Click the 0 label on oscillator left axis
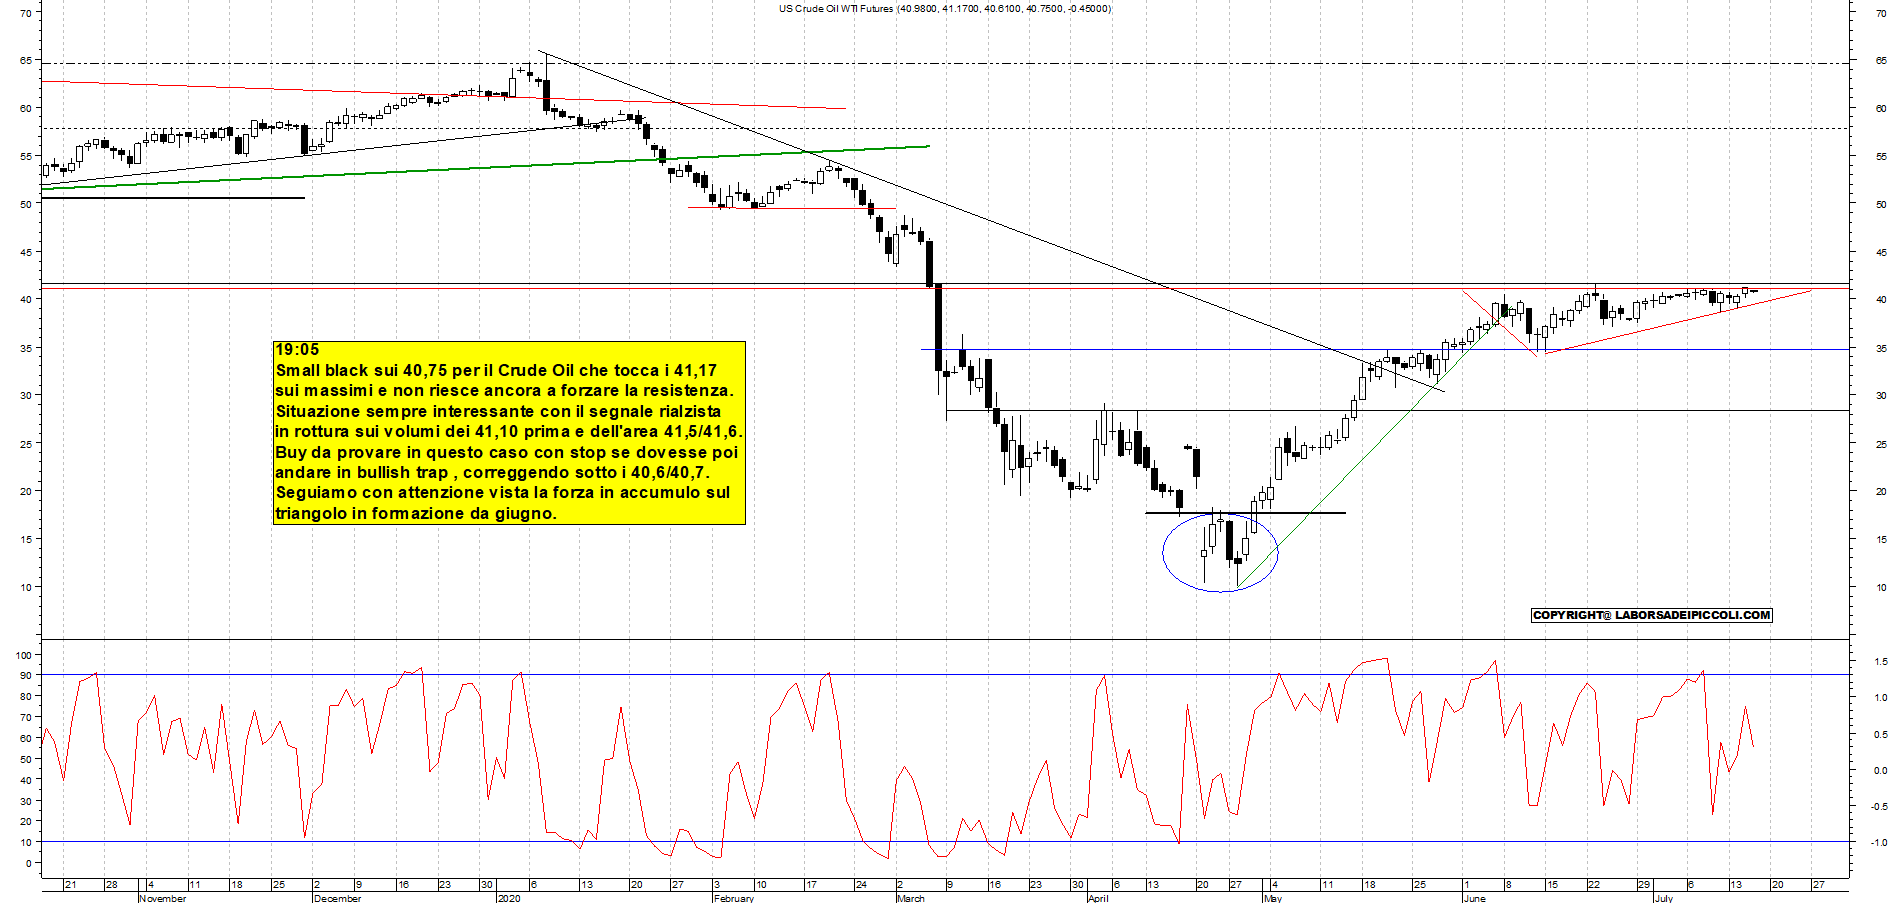Image resolution: width=1890 pixels, height=903 pixels. [x=28, y=863]
